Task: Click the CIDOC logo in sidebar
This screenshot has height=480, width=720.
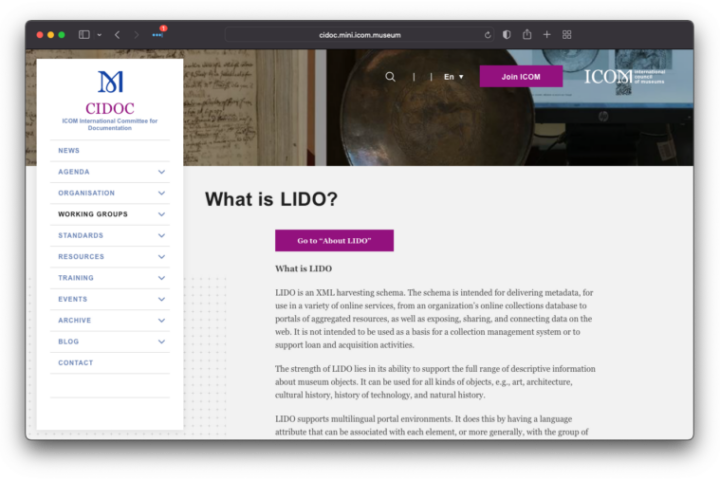Action: pyautogui.click(x=110, y=97)
